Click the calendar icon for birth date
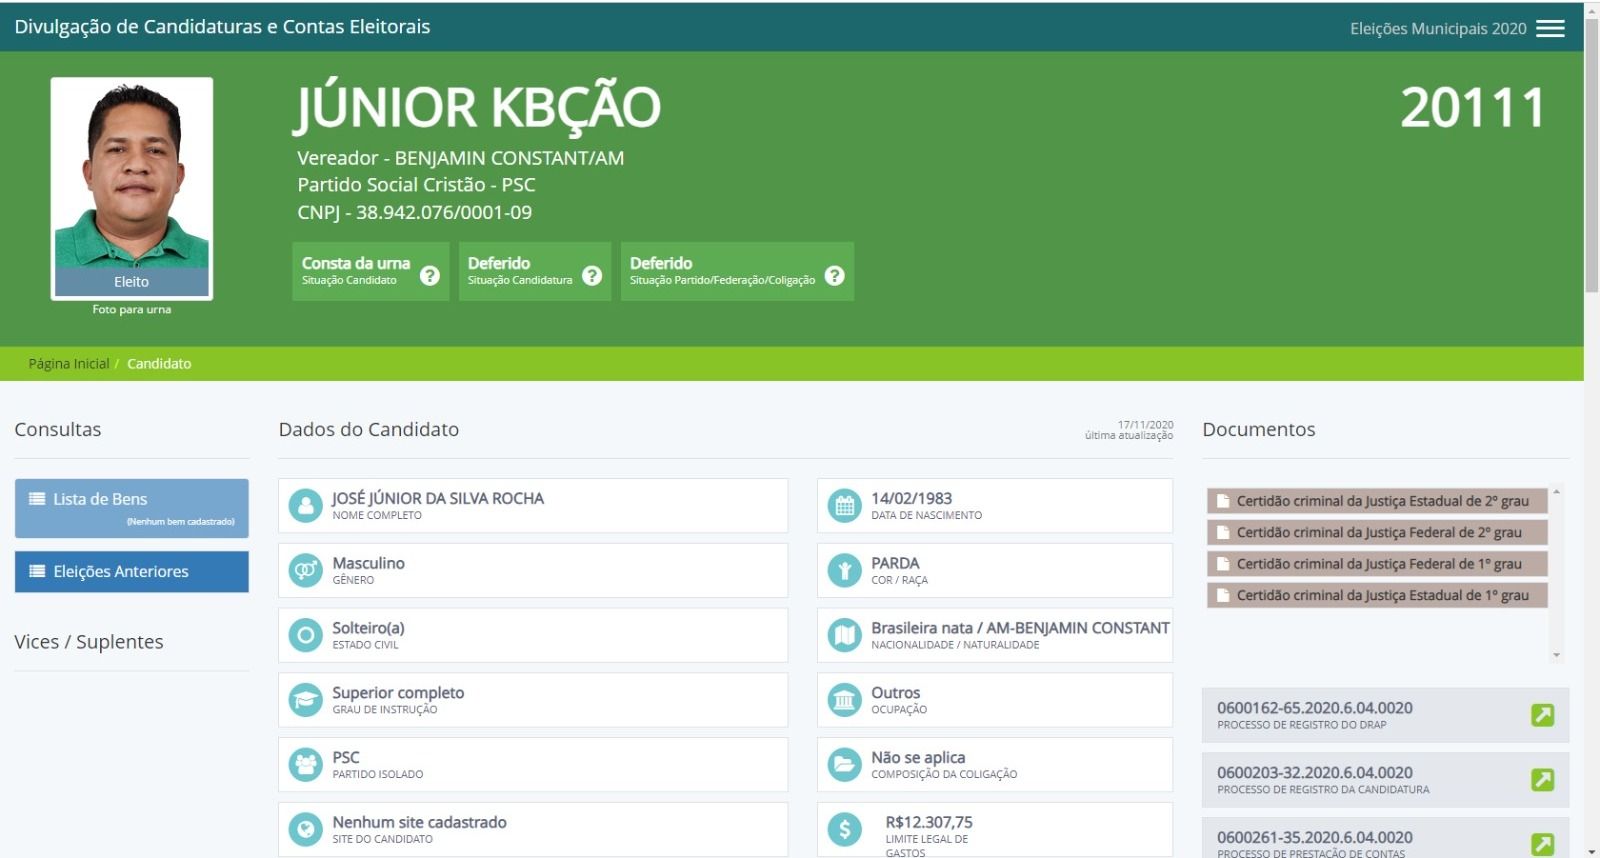The width and height of the screenshot is (1600, 858). [844, 505]
